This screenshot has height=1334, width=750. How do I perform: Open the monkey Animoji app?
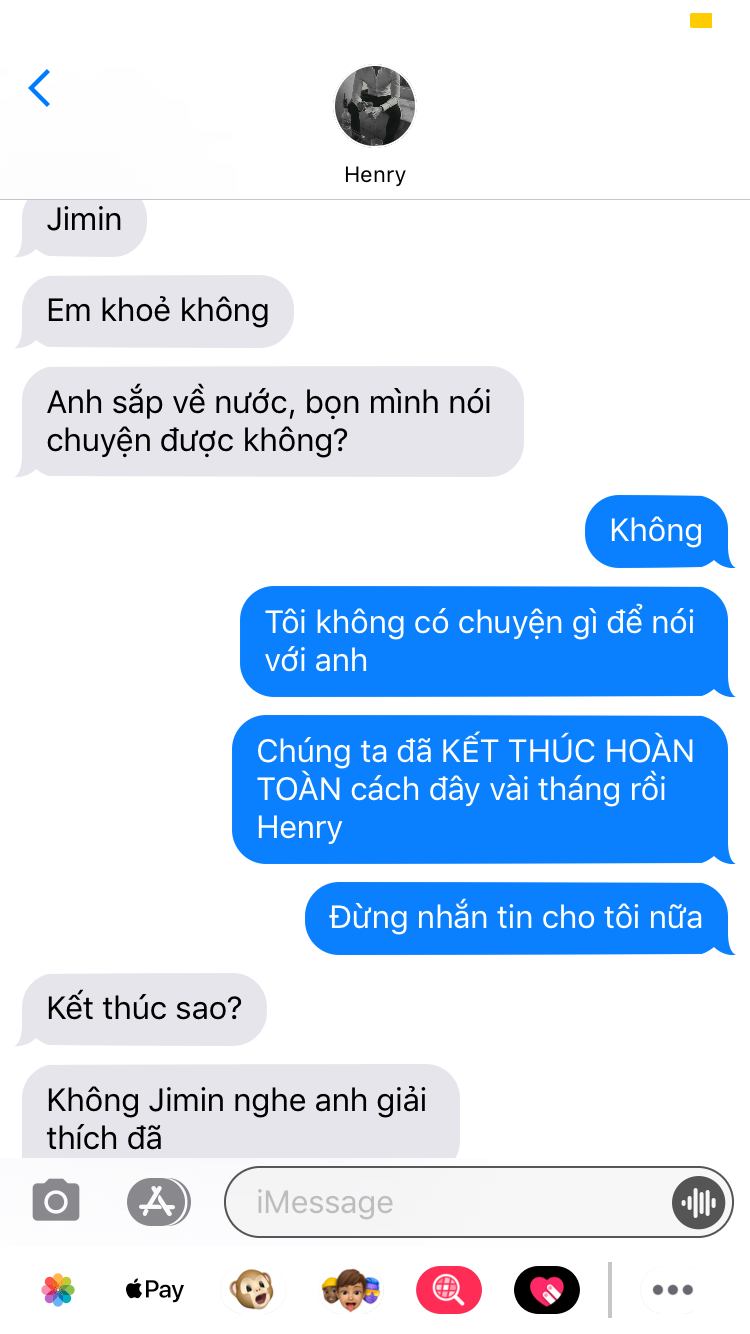tap(251, 1290)
